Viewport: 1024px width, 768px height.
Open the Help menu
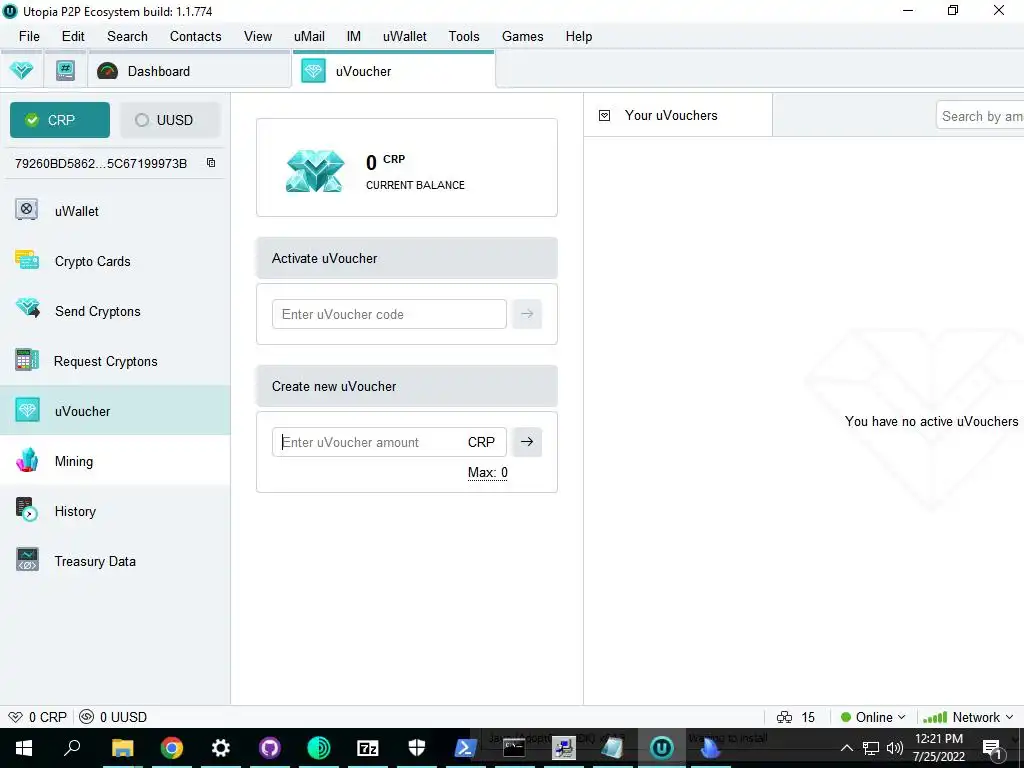point(579,37)
